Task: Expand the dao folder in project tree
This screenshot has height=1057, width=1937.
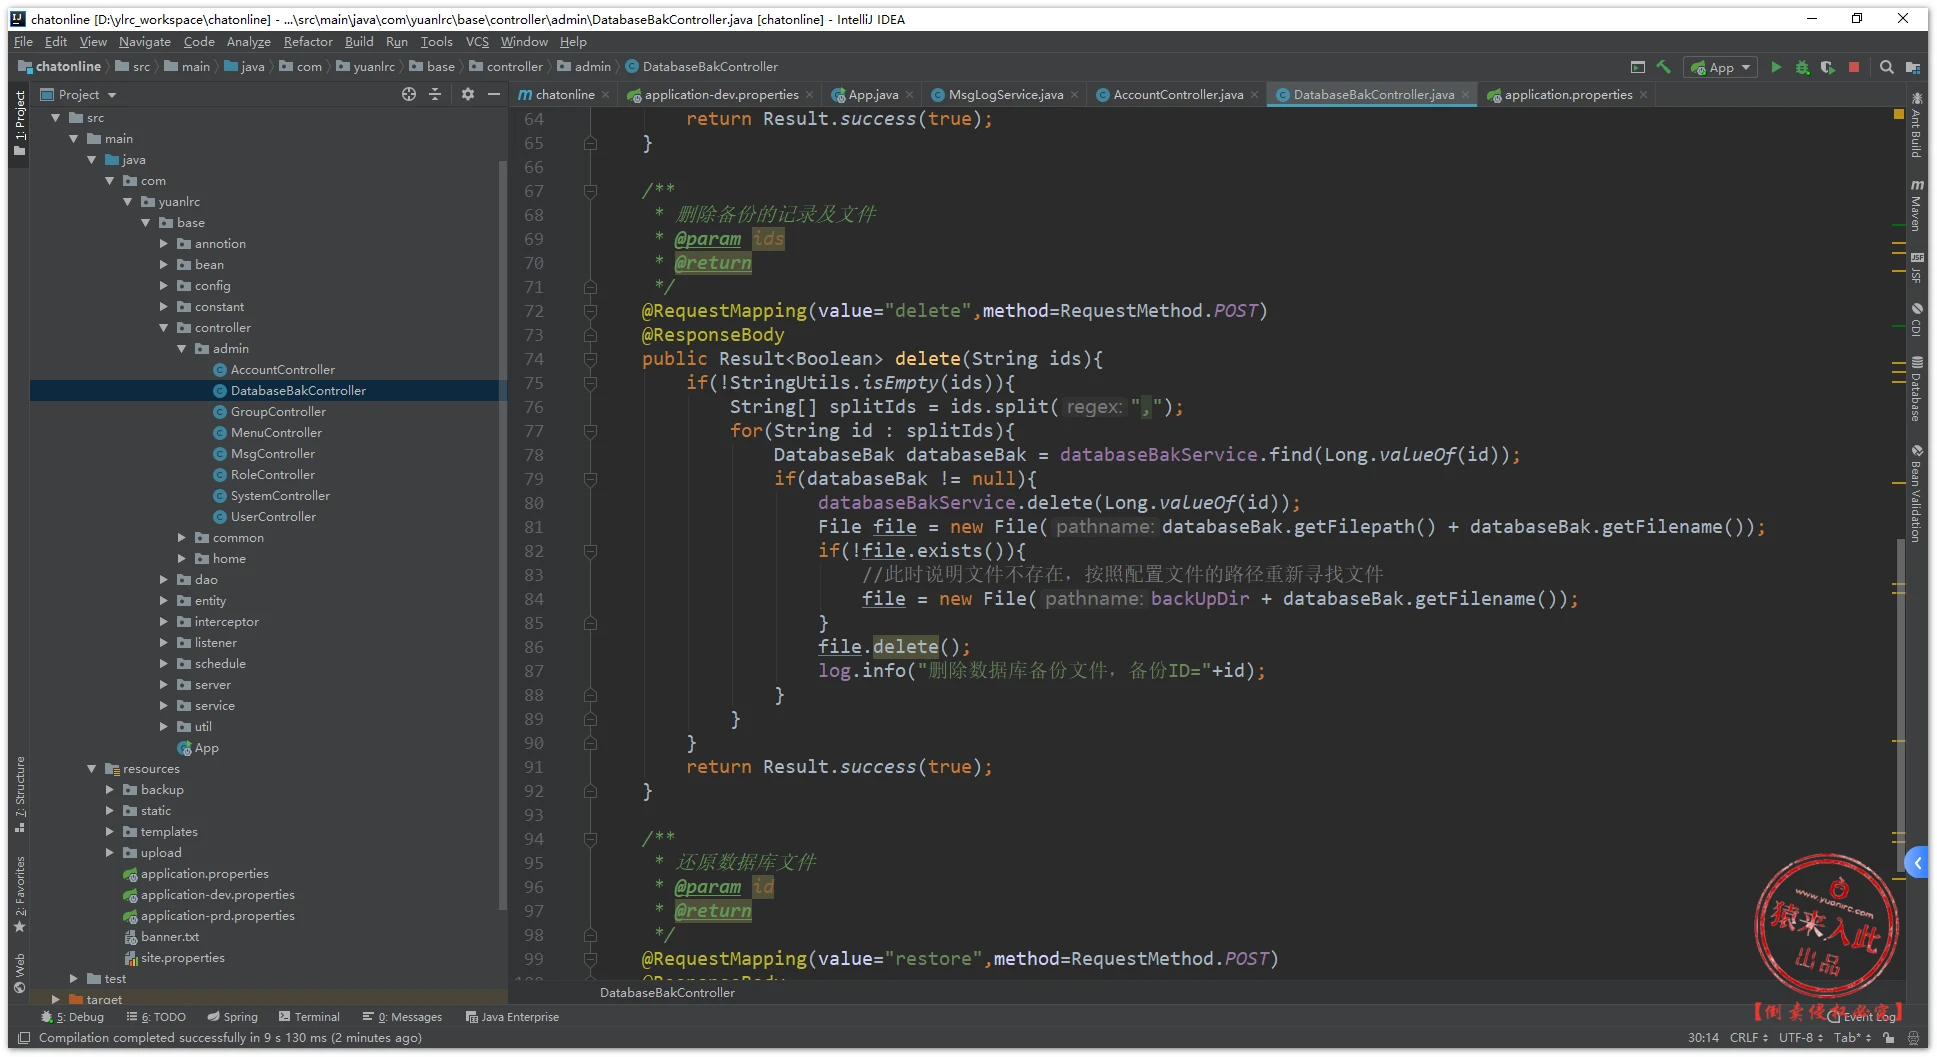Action: coord(165,579)
